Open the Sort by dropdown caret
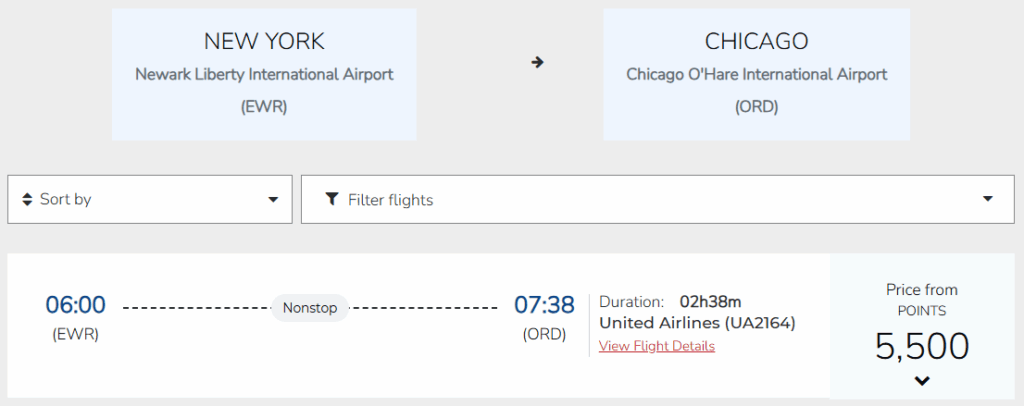1024x406 pixels. point(273,199)
